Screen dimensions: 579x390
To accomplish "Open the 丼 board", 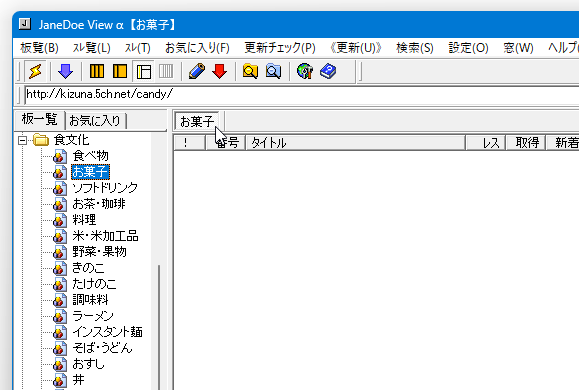I will (78, 380).
